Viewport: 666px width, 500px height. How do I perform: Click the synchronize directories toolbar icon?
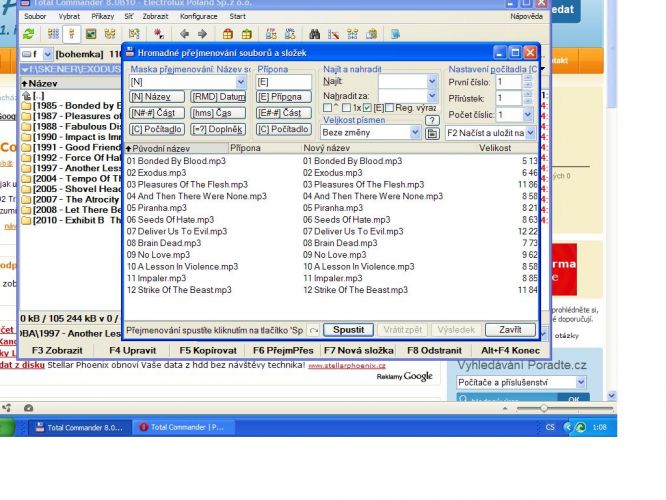tap(352, 34)
